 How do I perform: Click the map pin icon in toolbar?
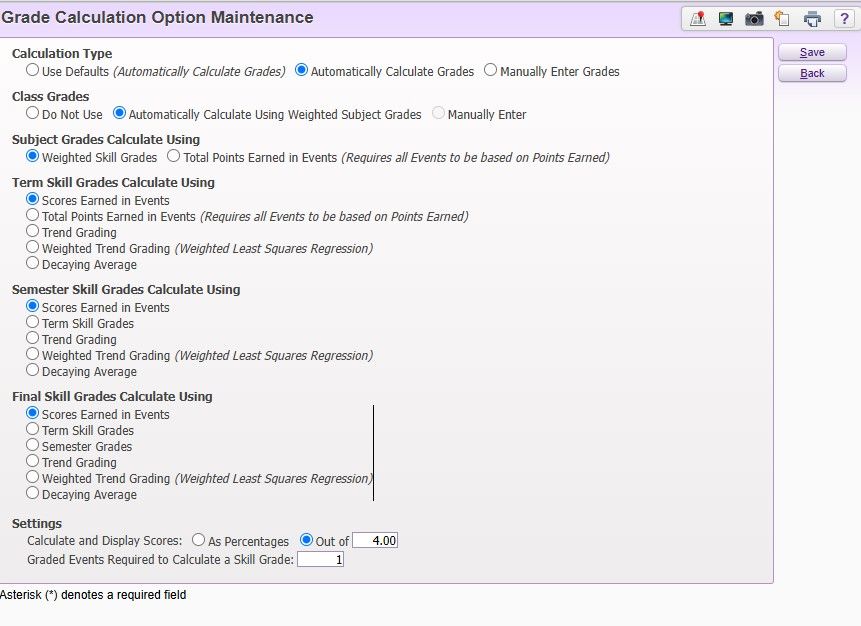click(x=697, y=19)
